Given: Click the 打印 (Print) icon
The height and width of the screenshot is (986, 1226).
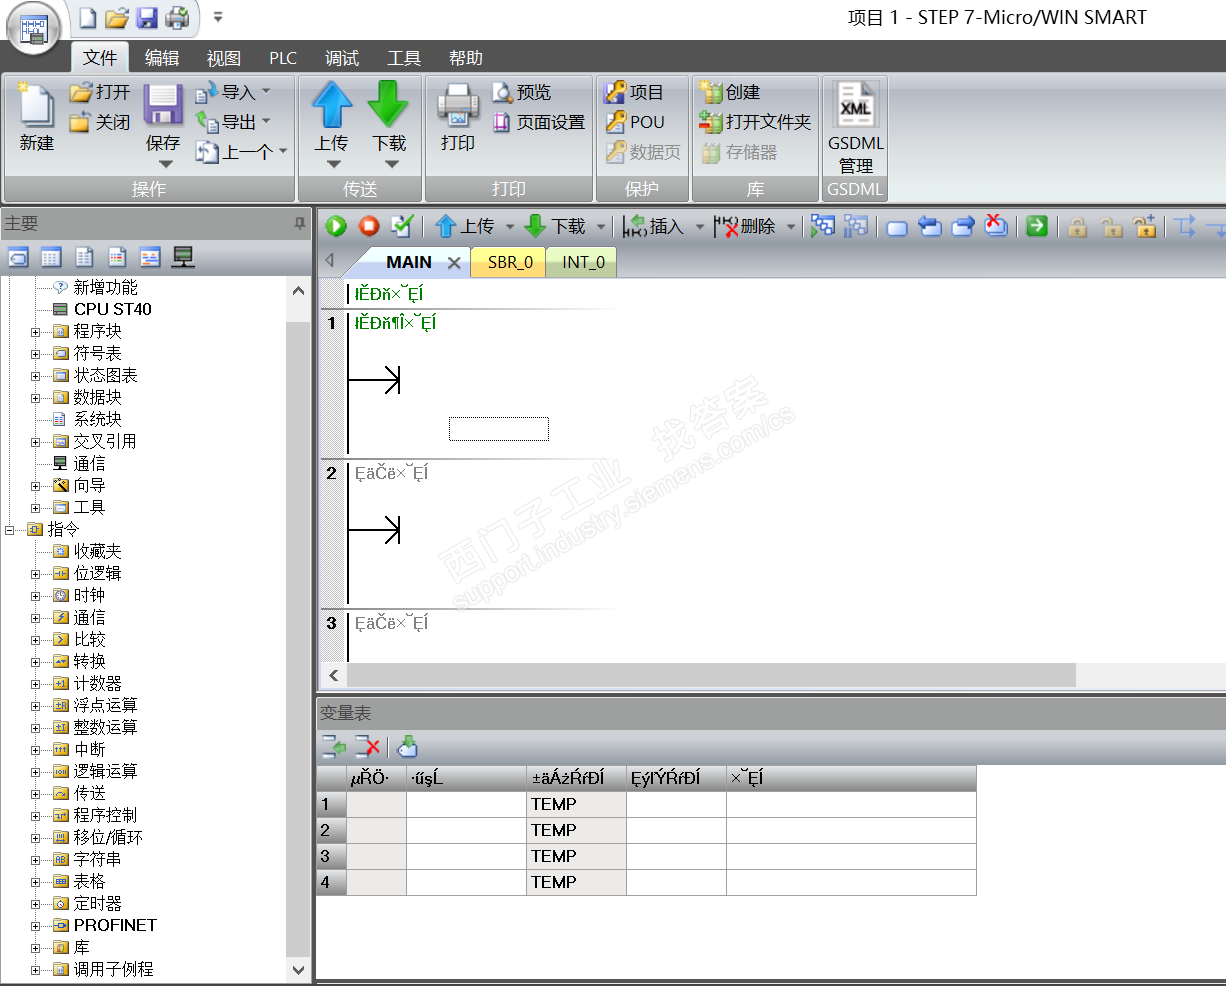Looking at the screenshot, I should click(458, 105).
